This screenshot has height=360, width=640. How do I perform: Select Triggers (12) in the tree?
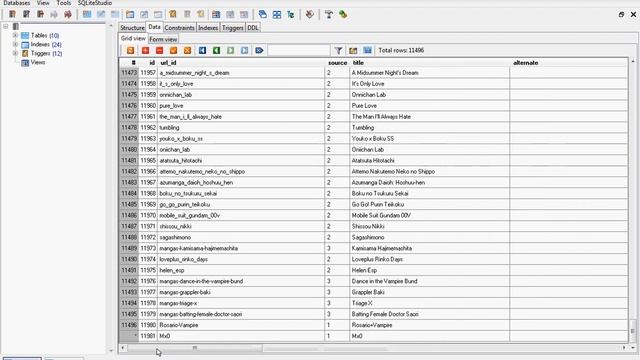47,53
